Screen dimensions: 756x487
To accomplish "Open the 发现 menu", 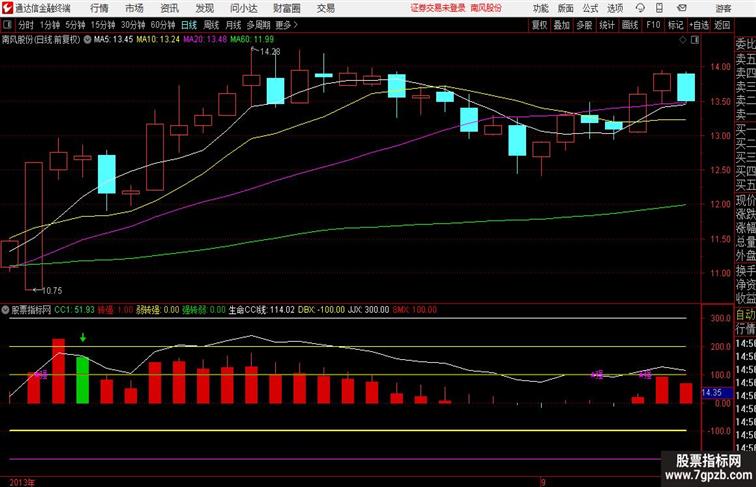I will pyautogui.click(x=204, y=8).
